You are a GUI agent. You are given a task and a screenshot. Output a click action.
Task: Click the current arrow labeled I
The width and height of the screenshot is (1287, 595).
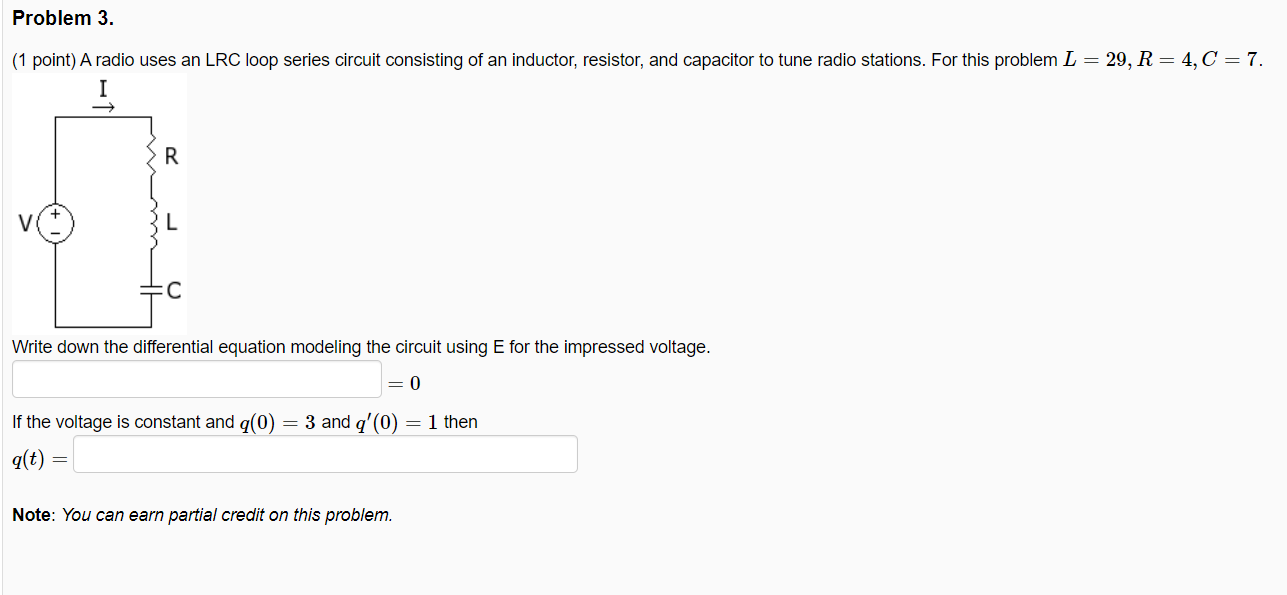pyautogui.click(x=101, y=95)
